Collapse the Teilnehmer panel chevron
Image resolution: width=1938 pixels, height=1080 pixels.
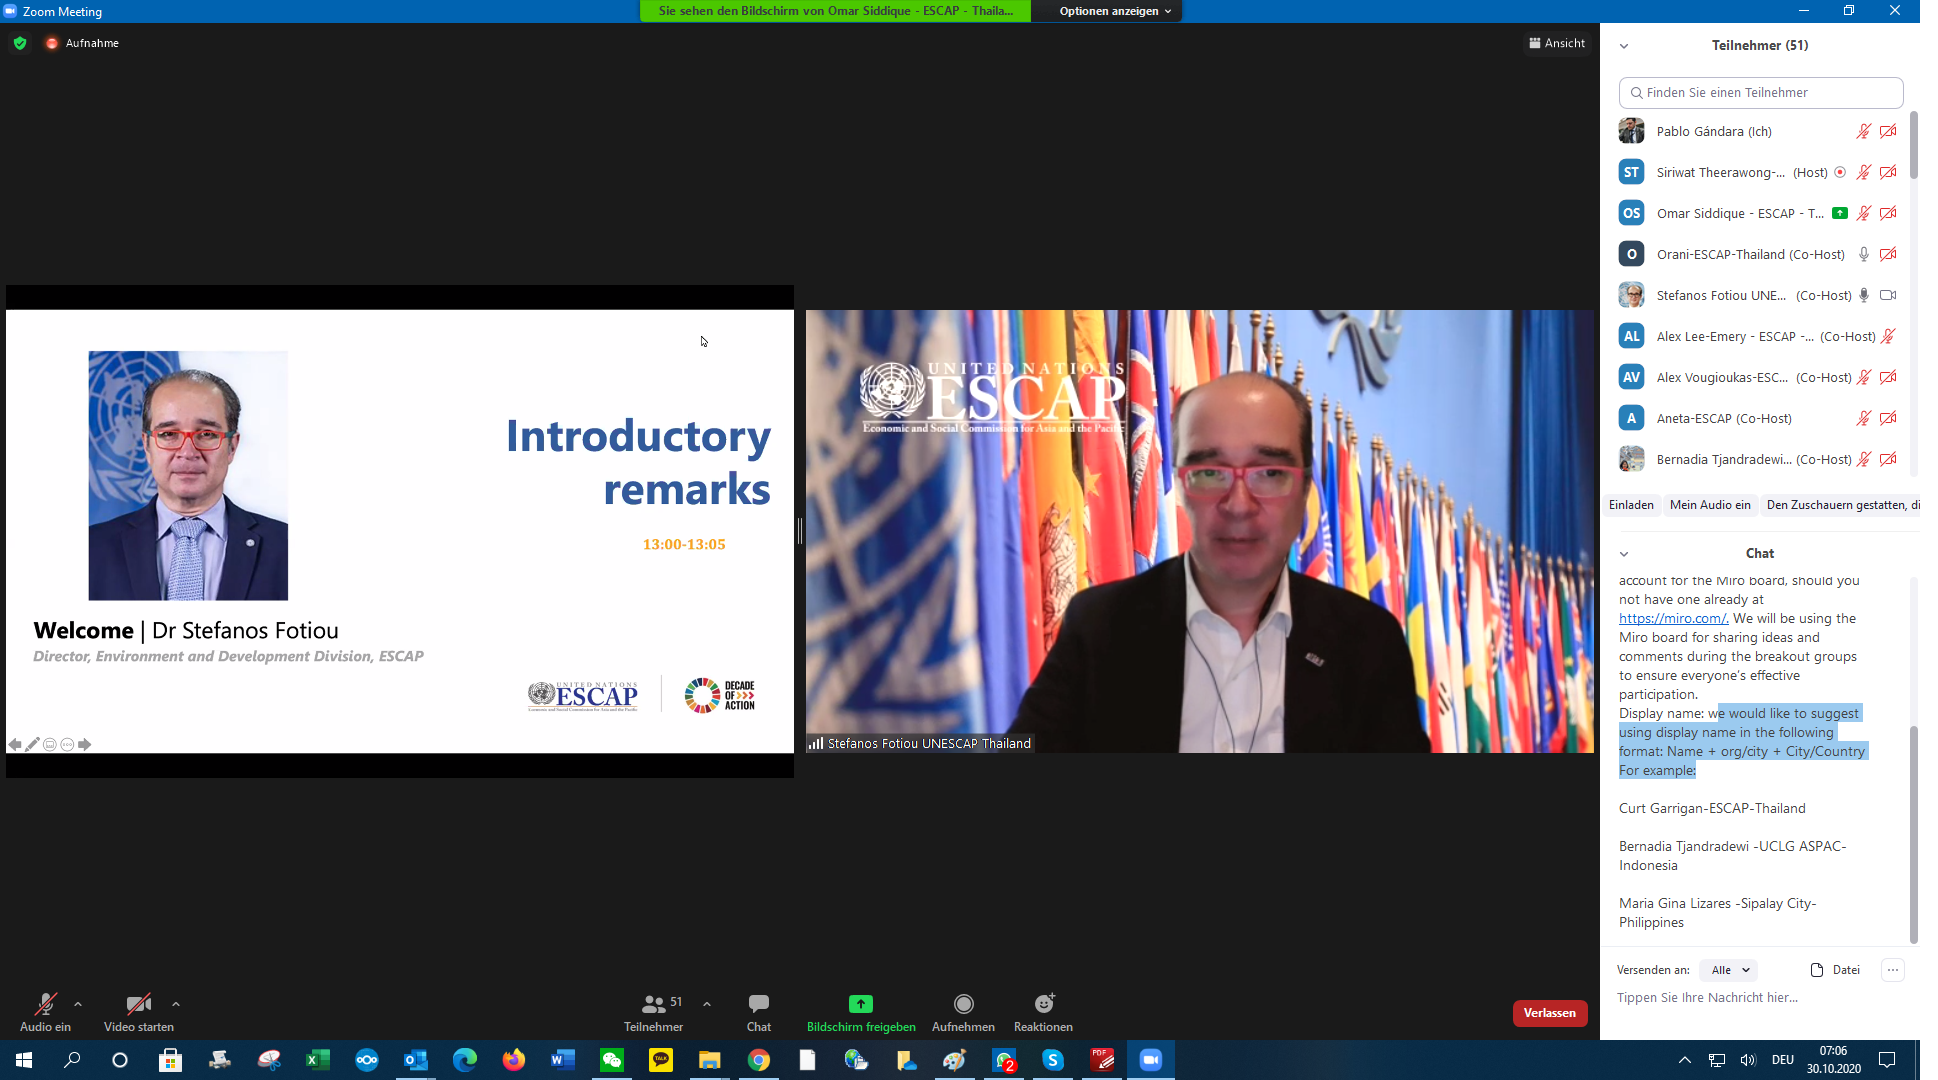(x=1624, y=46)
